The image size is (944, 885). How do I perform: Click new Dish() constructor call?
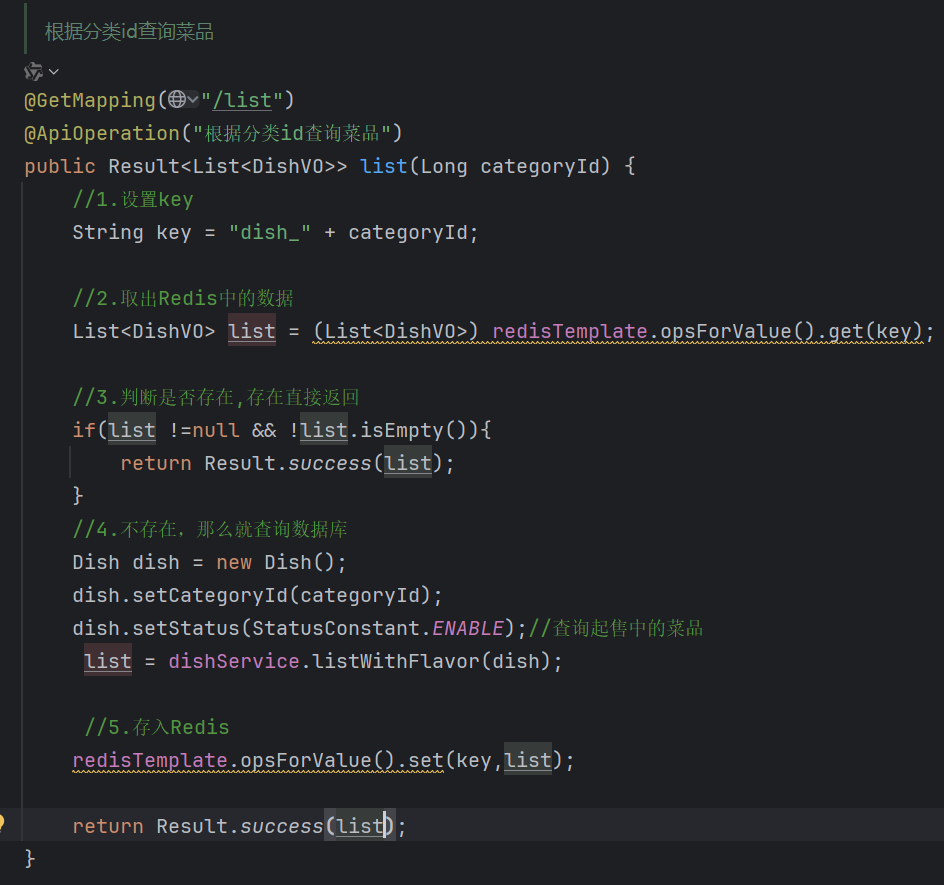[275, 562]
